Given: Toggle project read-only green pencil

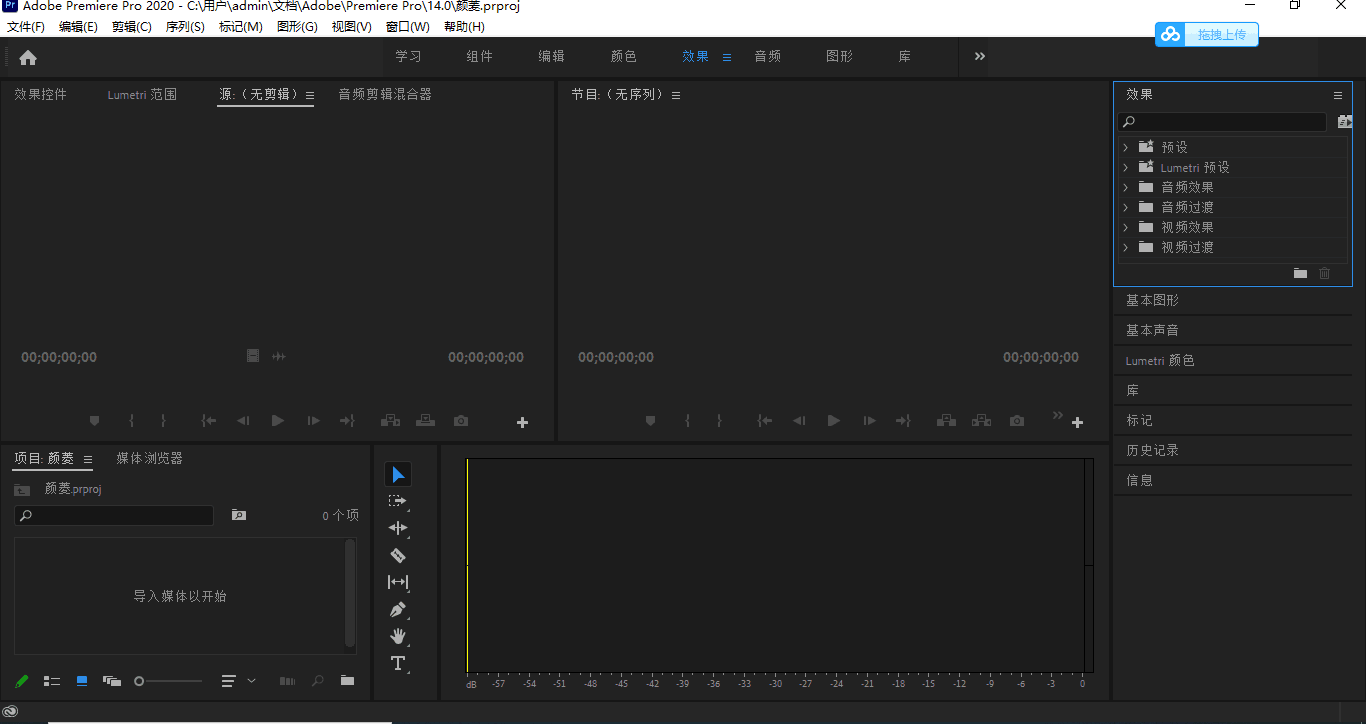Looking at the screenshot, I should coord(22,681).
